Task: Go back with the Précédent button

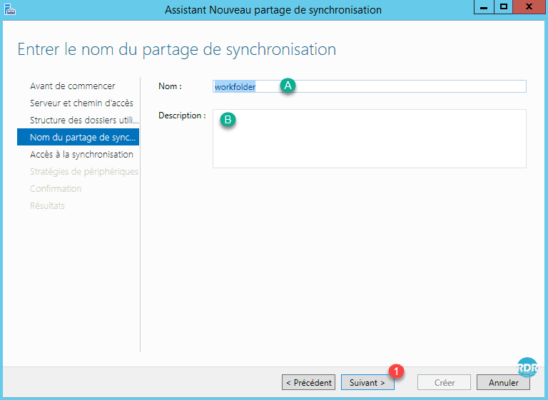Action: pyautogui.click(x=309, y=383)
